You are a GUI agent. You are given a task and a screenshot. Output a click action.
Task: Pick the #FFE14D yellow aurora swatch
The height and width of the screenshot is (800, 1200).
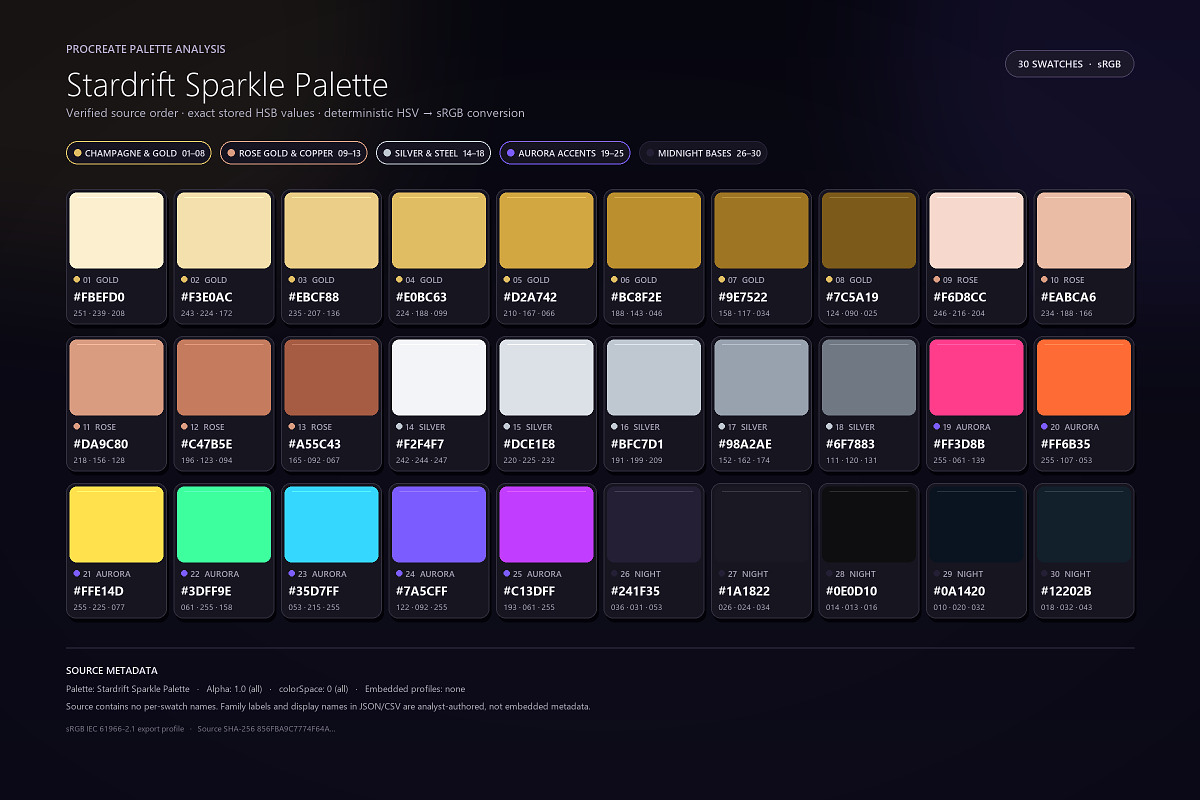pyautogui.click(x=116, y=524)
